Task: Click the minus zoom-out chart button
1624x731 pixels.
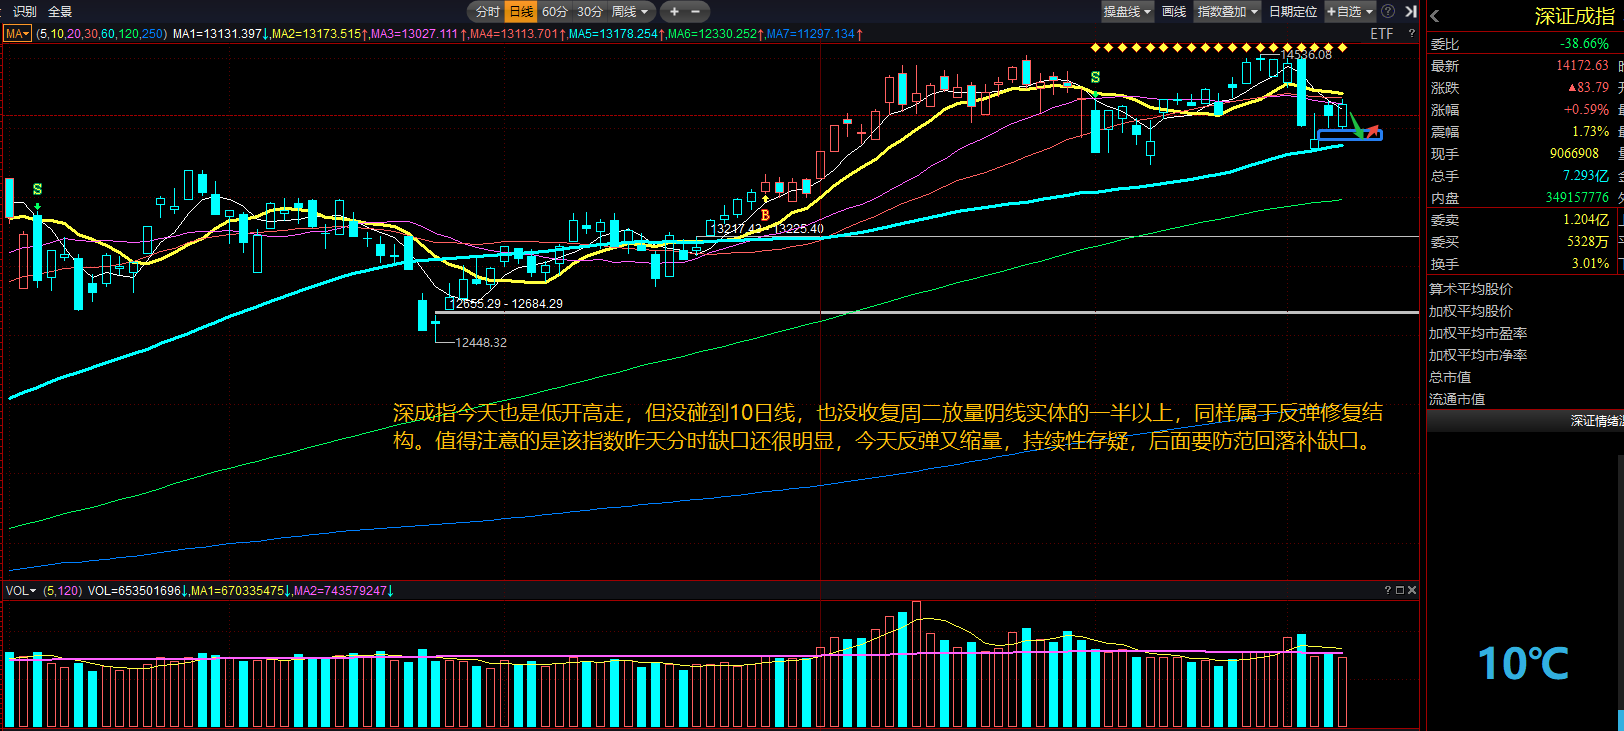Action: pos(696,12)
